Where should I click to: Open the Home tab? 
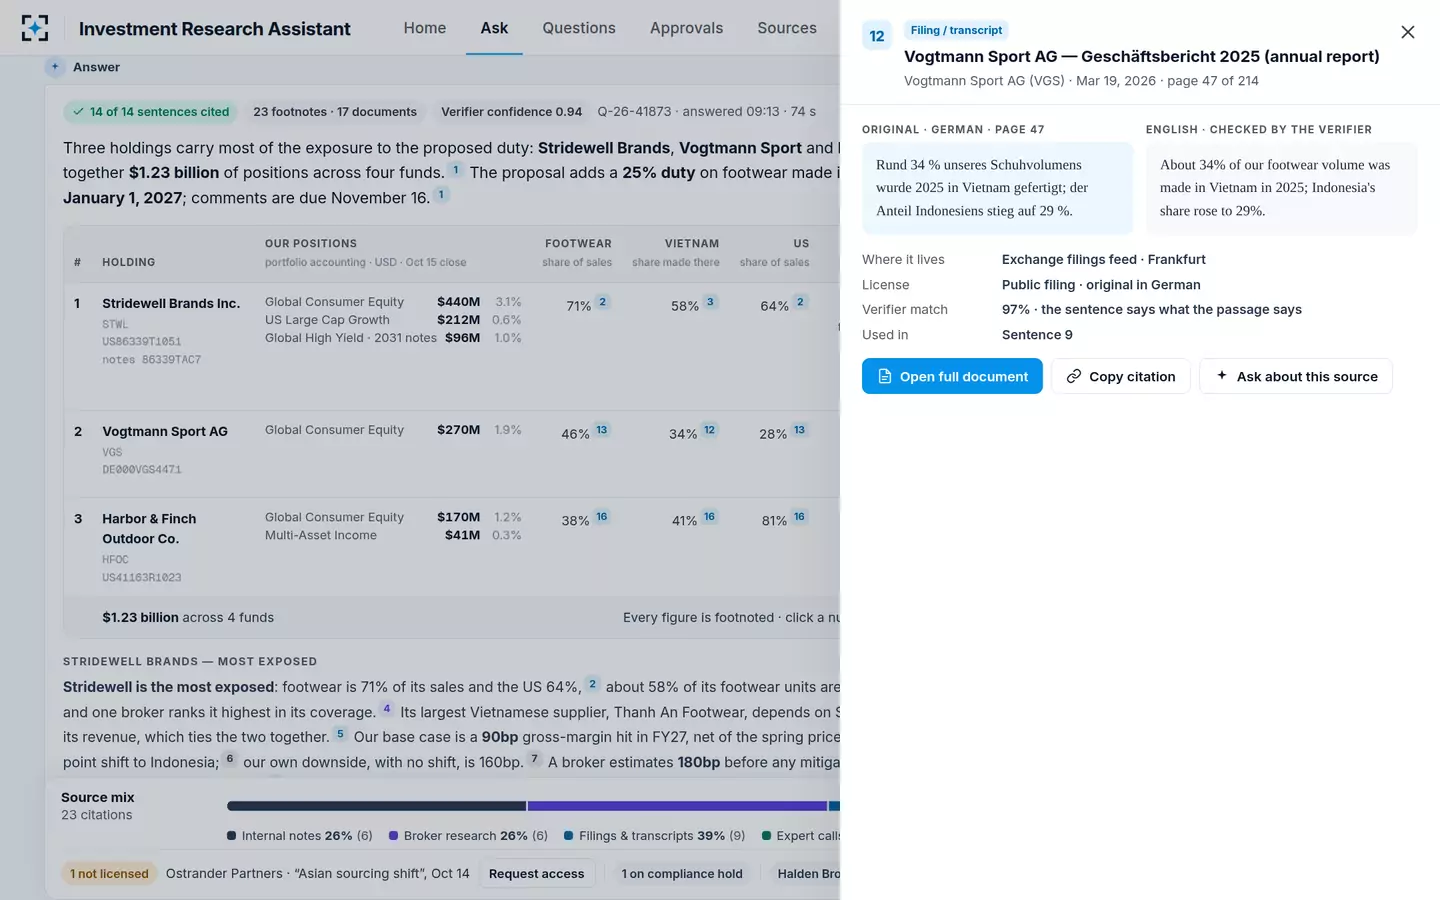(x=425, y=28)
